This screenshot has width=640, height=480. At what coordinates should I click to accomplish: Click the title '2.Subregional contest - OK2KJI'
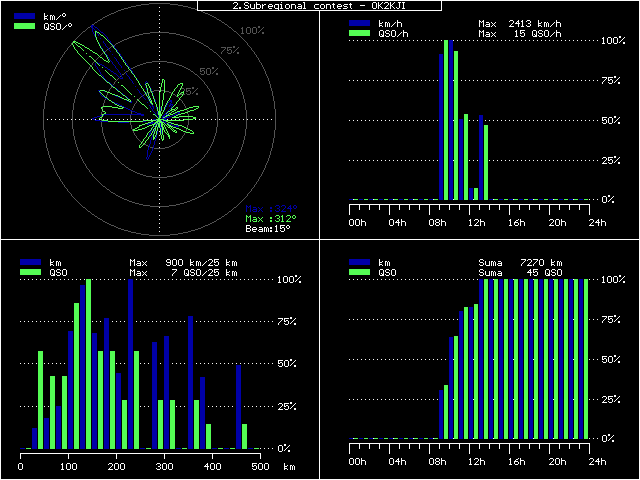(319, 6)
